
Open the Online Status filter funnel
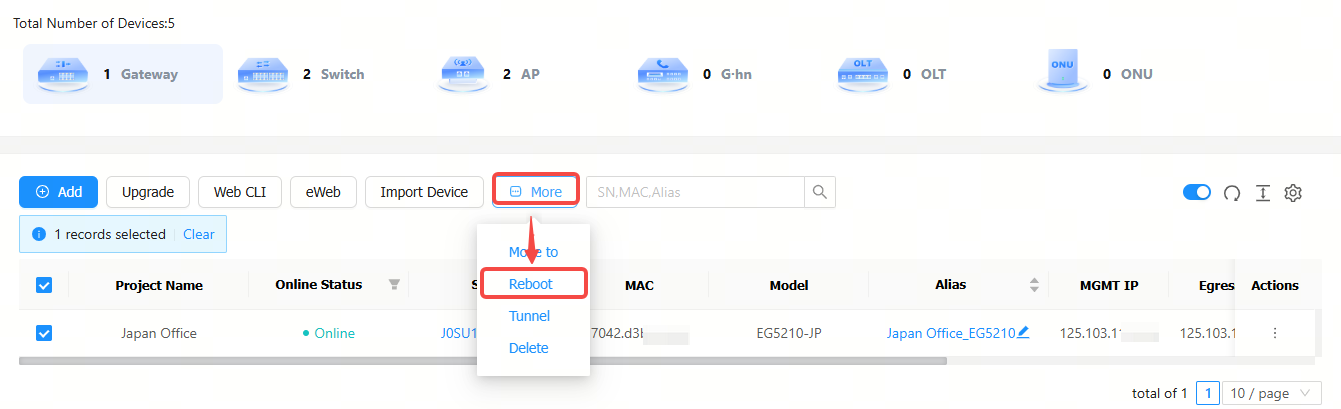coord(394,285)
